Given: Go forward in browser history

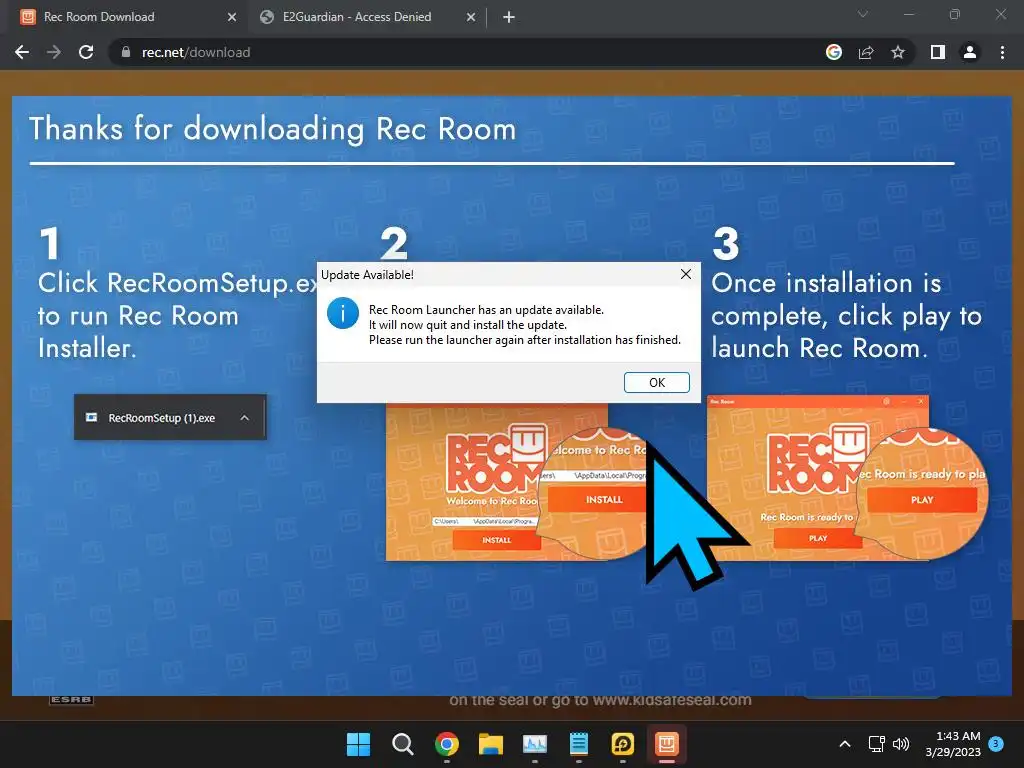Looking at the screenshot, I should 54,52.
